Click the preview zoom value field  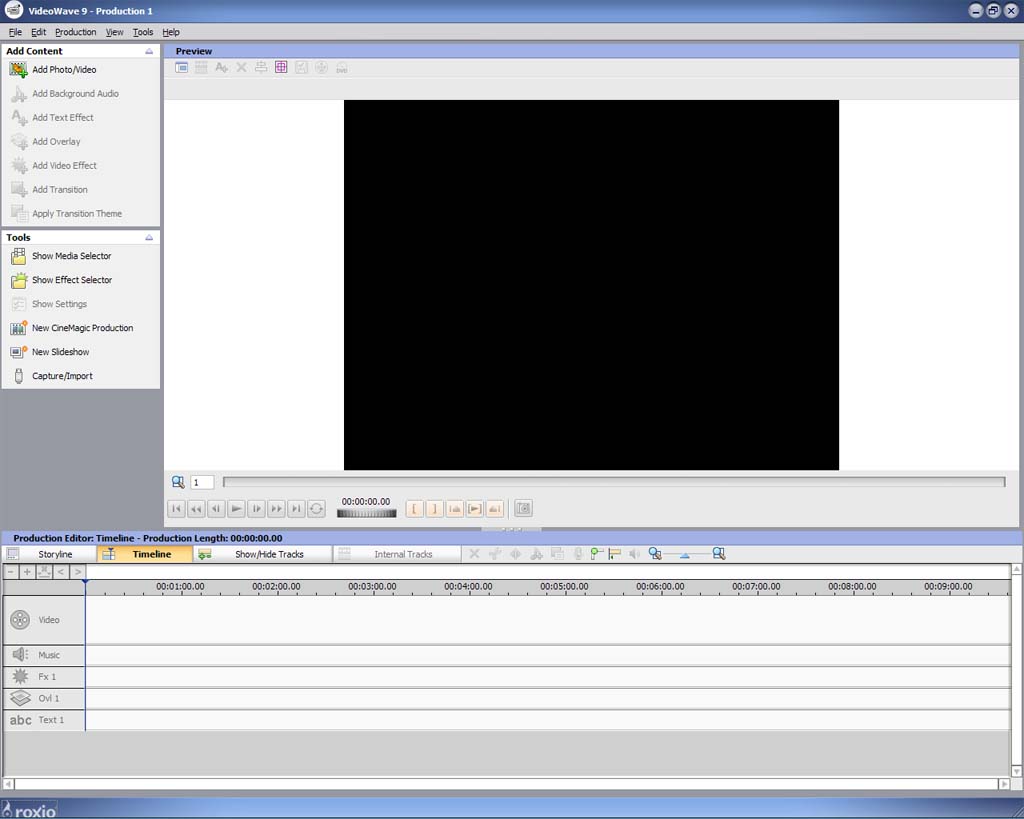(x=202, y=482)
